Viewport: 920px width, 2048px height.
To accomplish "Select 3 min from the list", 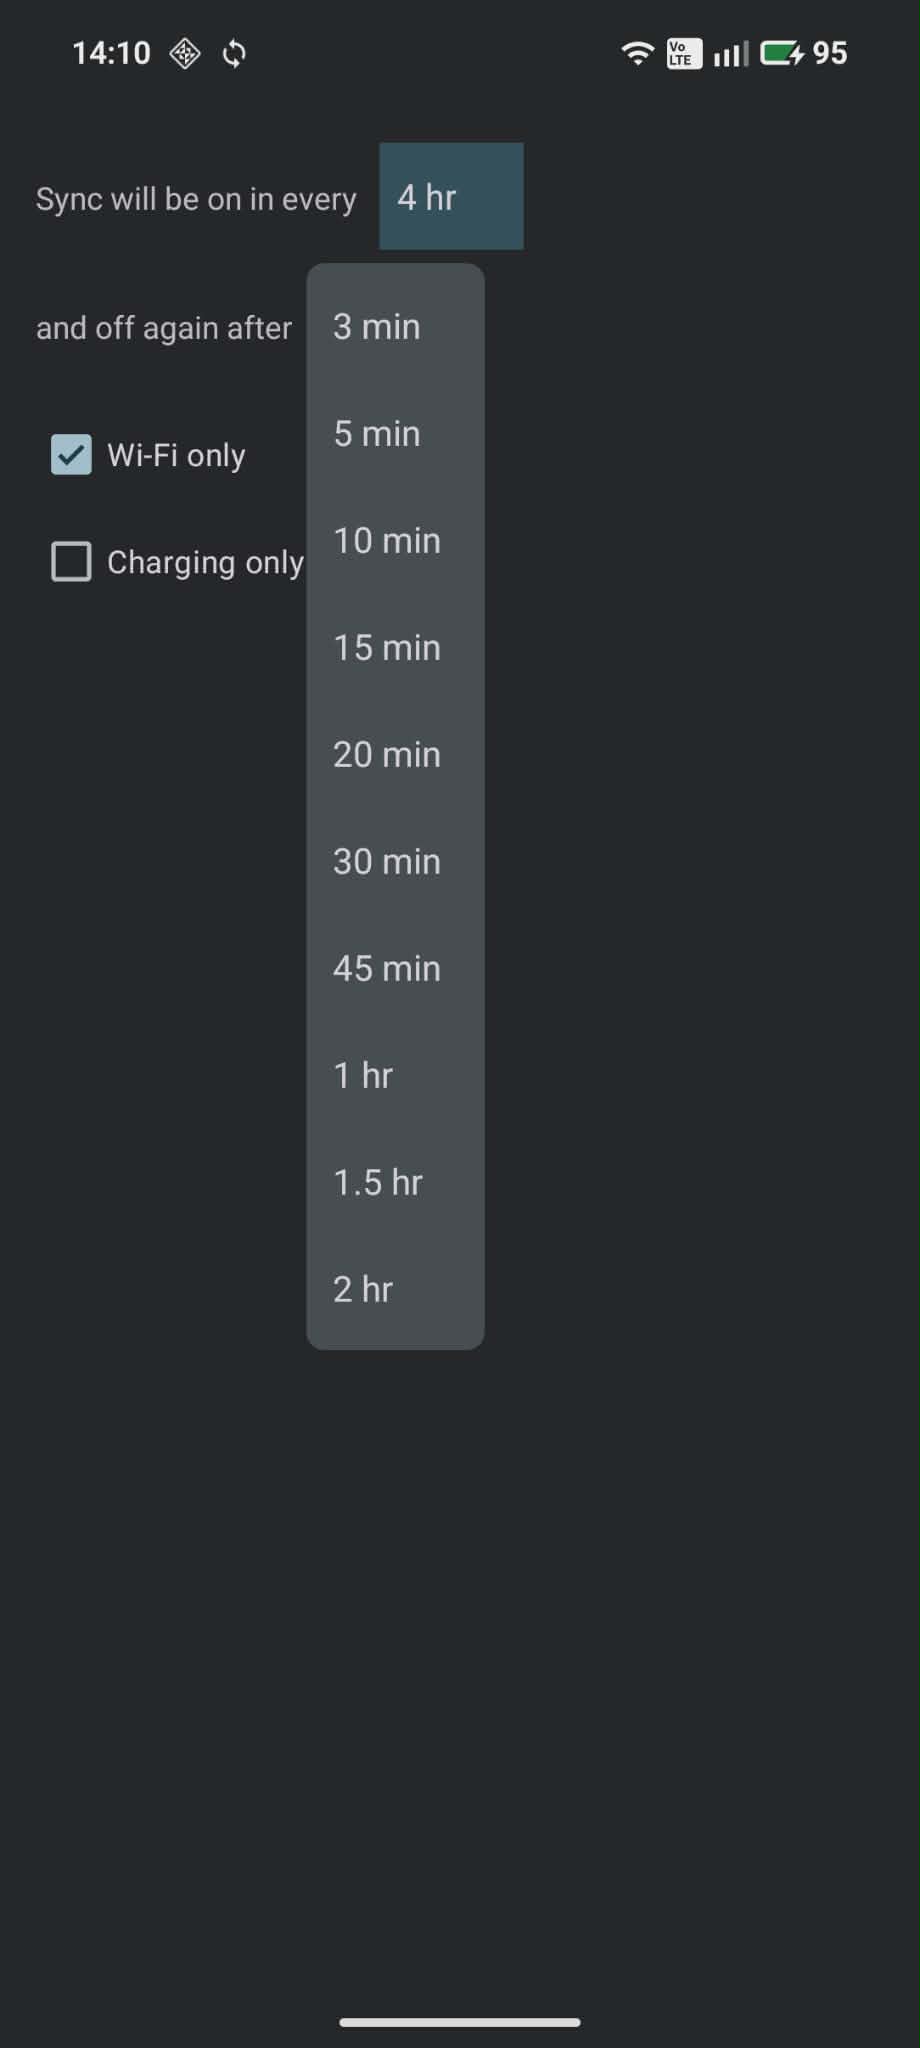I will 395,327.
